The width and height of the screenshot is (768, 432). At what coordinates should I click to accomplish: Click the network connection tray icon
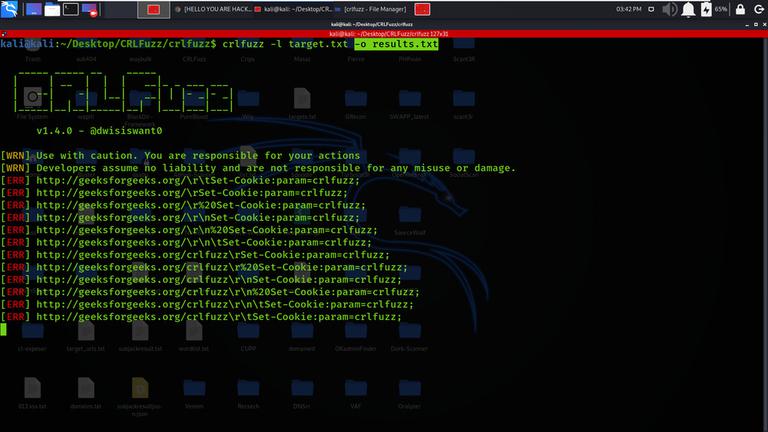pos(651,9)
